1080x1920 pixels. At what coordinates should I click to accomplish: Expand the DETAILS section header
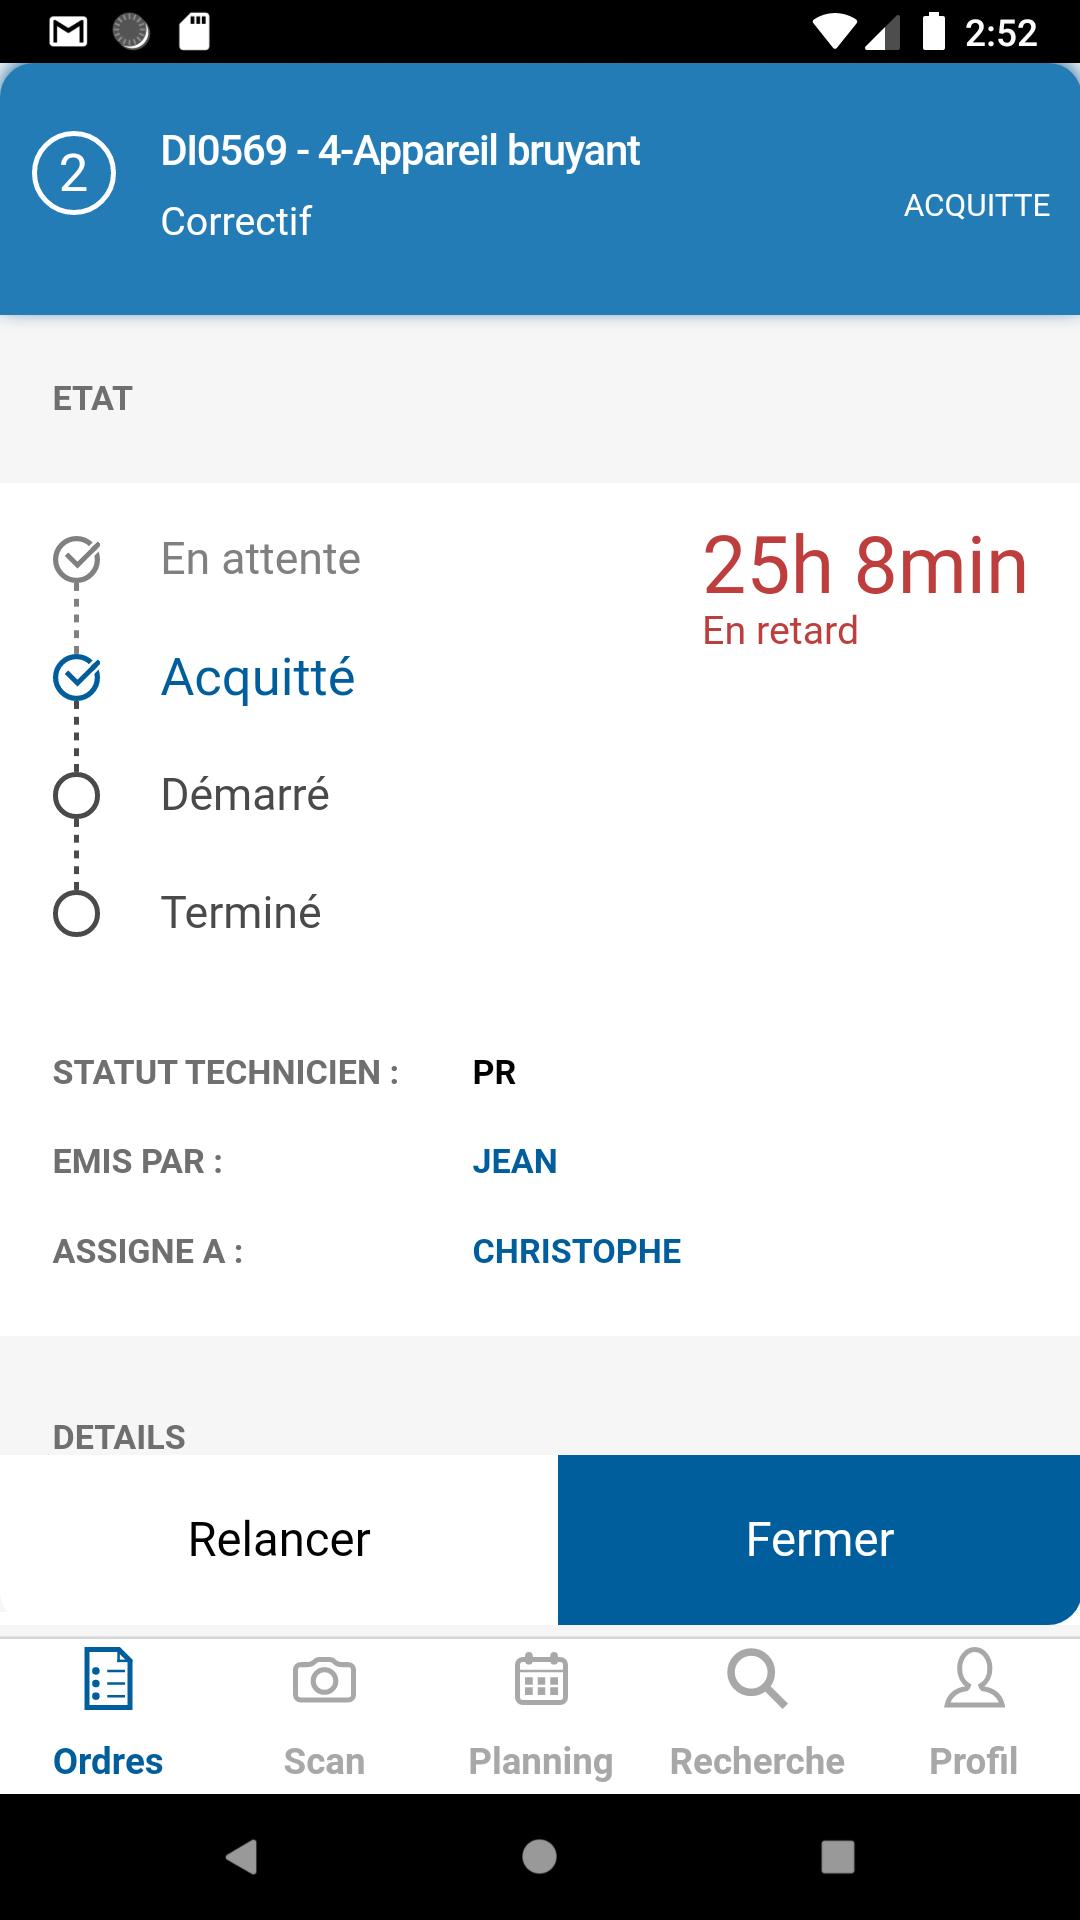[x=119, y=1437]
